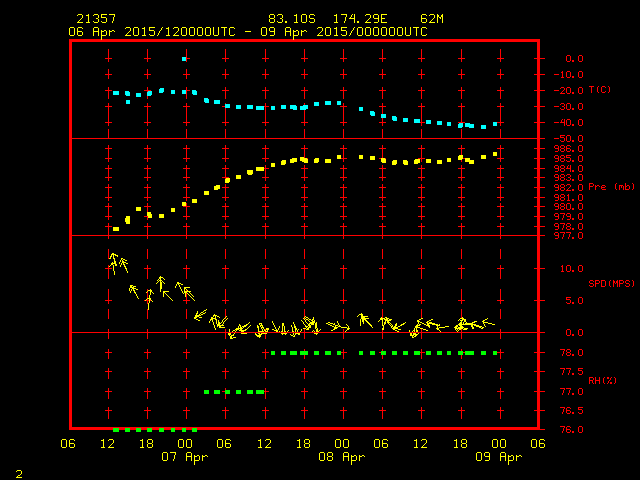Image resolution: width=640 pixels, height=480 pixels.
Task: Click the 977.0 pressure tick value
Action: (569, 236)
